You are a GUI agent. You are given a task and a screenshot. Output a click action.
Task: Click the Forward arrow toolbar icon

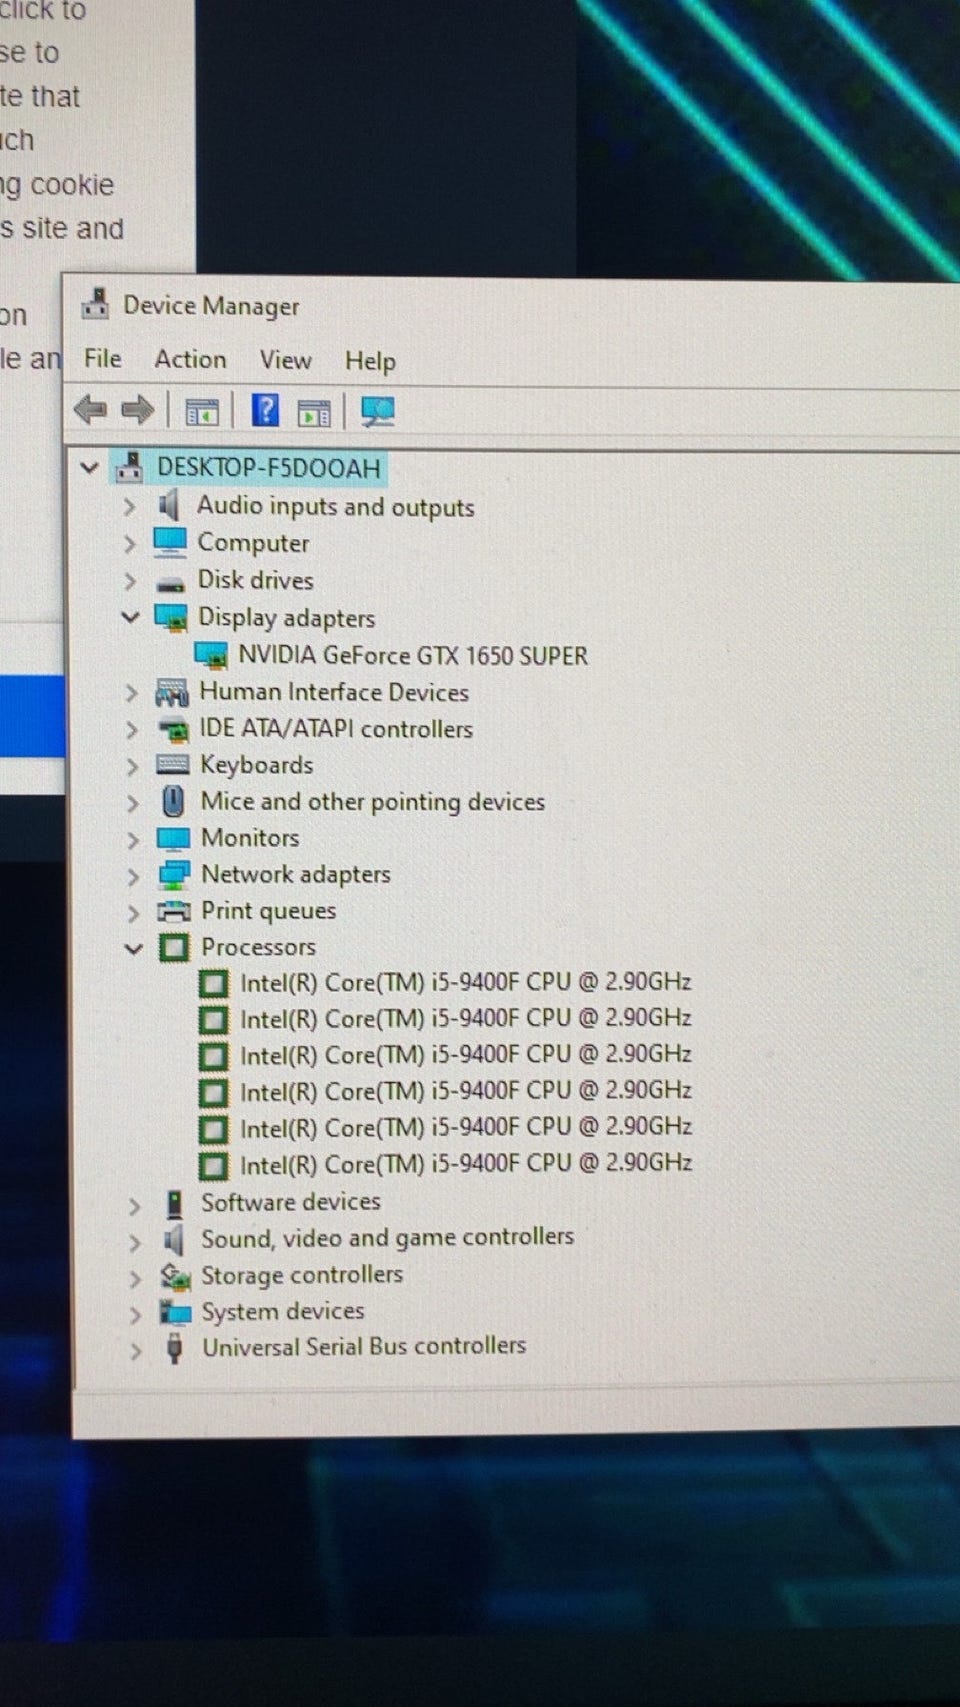point(137,410)
